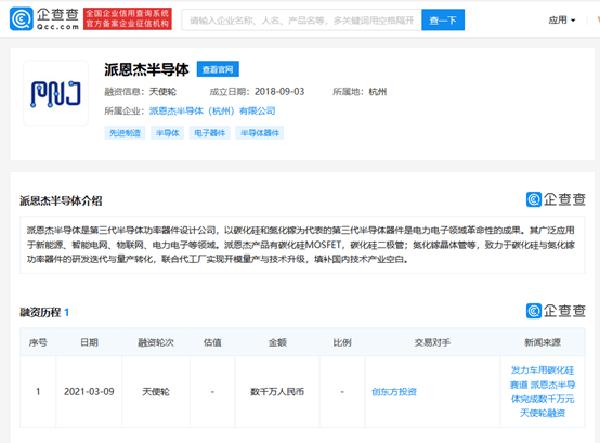Select the 半导体 tag
600x443 pixels.
(x=166, y=132)
